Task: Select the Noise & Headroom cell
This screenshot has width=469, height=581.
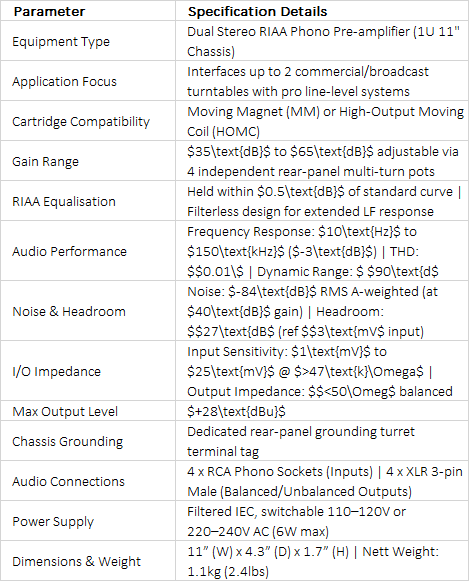Action: tap(88, 311)
